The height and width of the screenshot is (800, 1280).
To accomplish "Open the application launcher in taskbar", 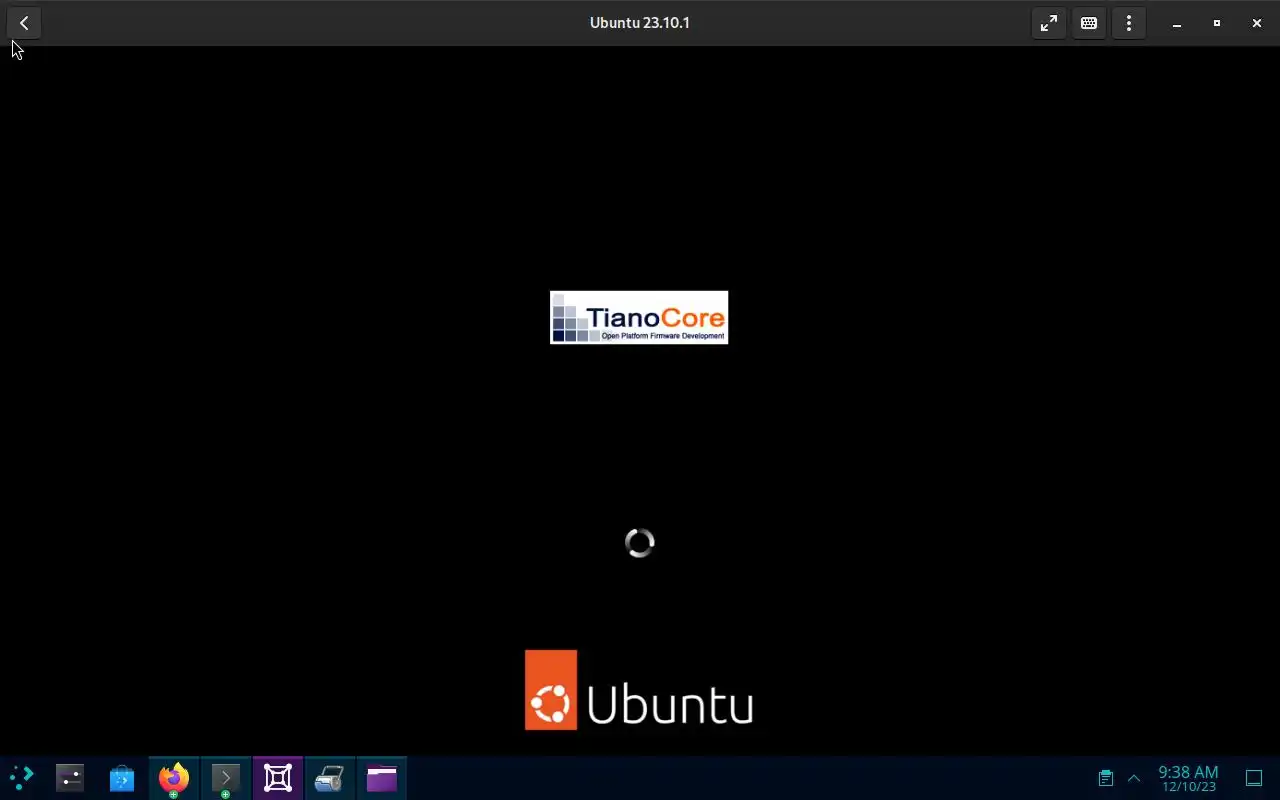I will point(21,778).
